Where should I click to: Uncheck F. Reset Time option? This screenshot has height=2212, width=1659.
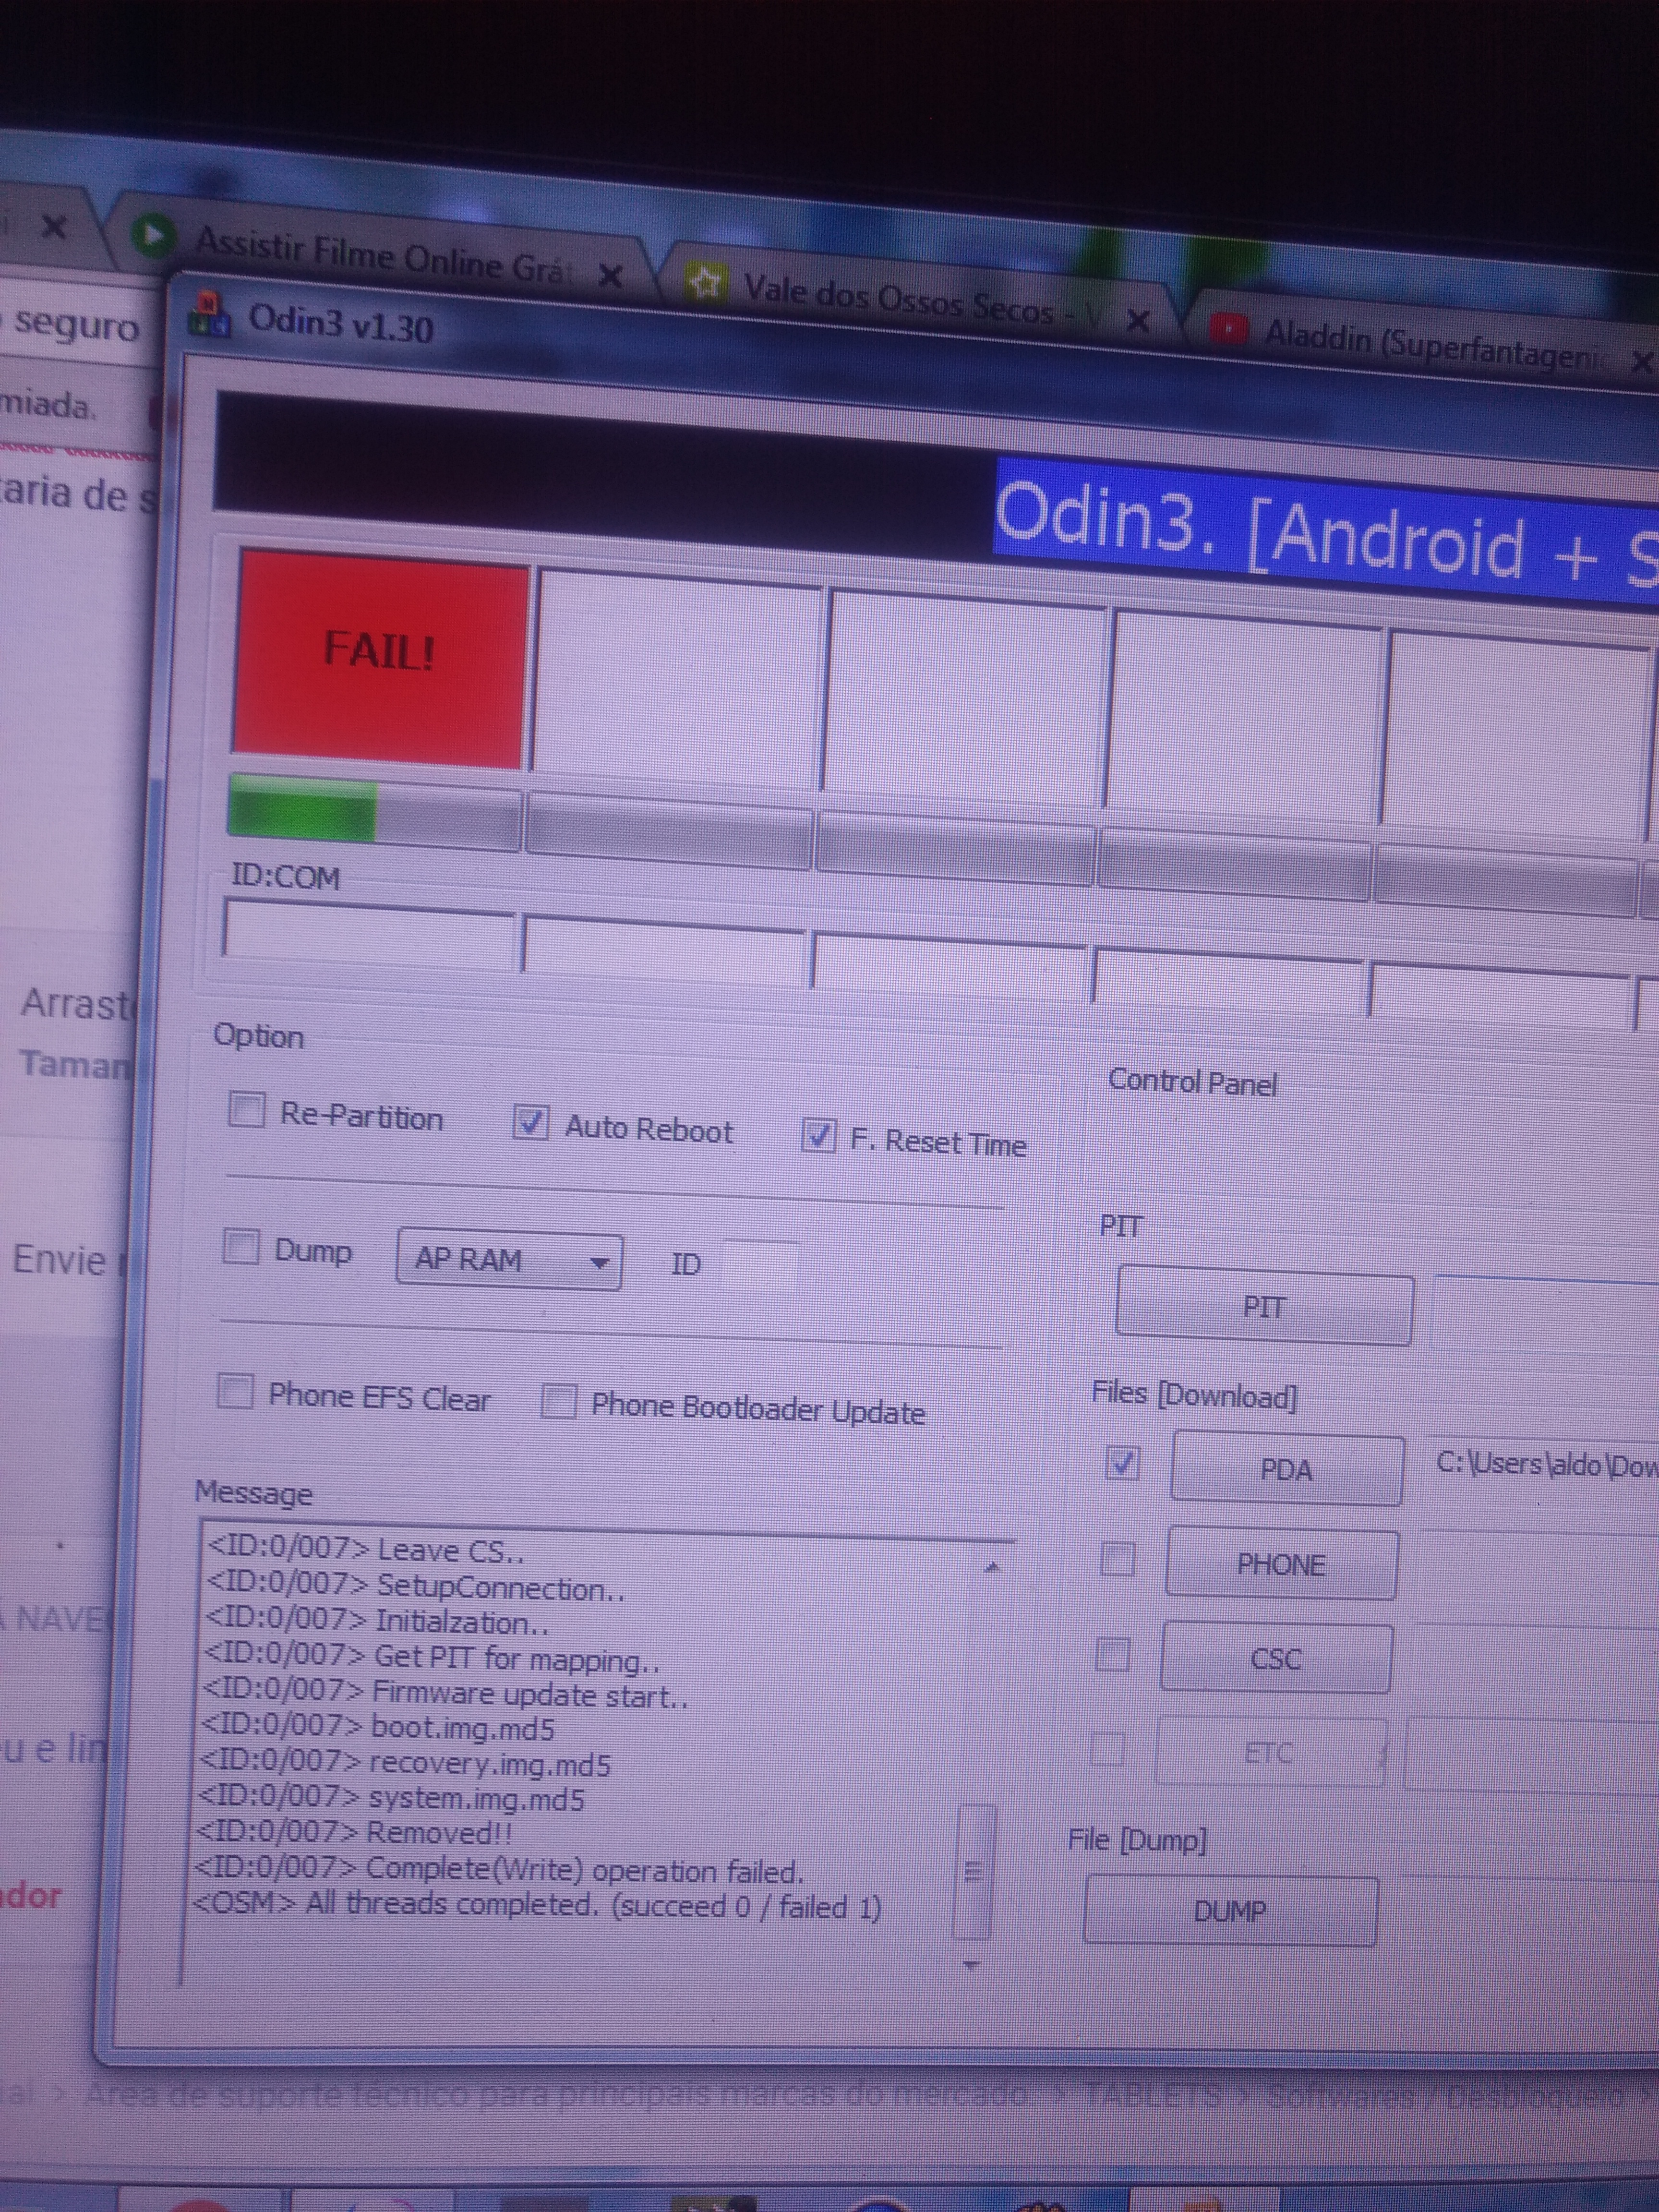819,1136
